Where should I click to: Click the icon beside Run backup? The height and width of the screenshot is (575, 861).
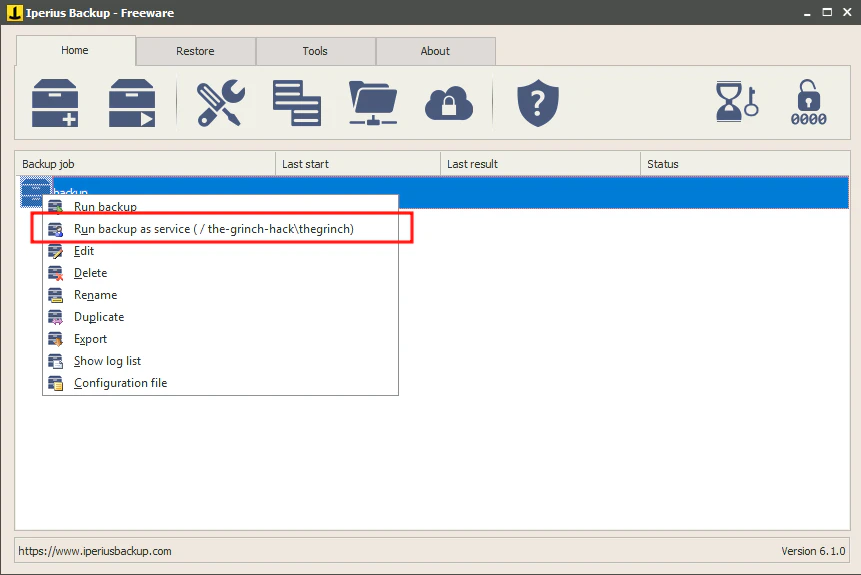[55, 206]
